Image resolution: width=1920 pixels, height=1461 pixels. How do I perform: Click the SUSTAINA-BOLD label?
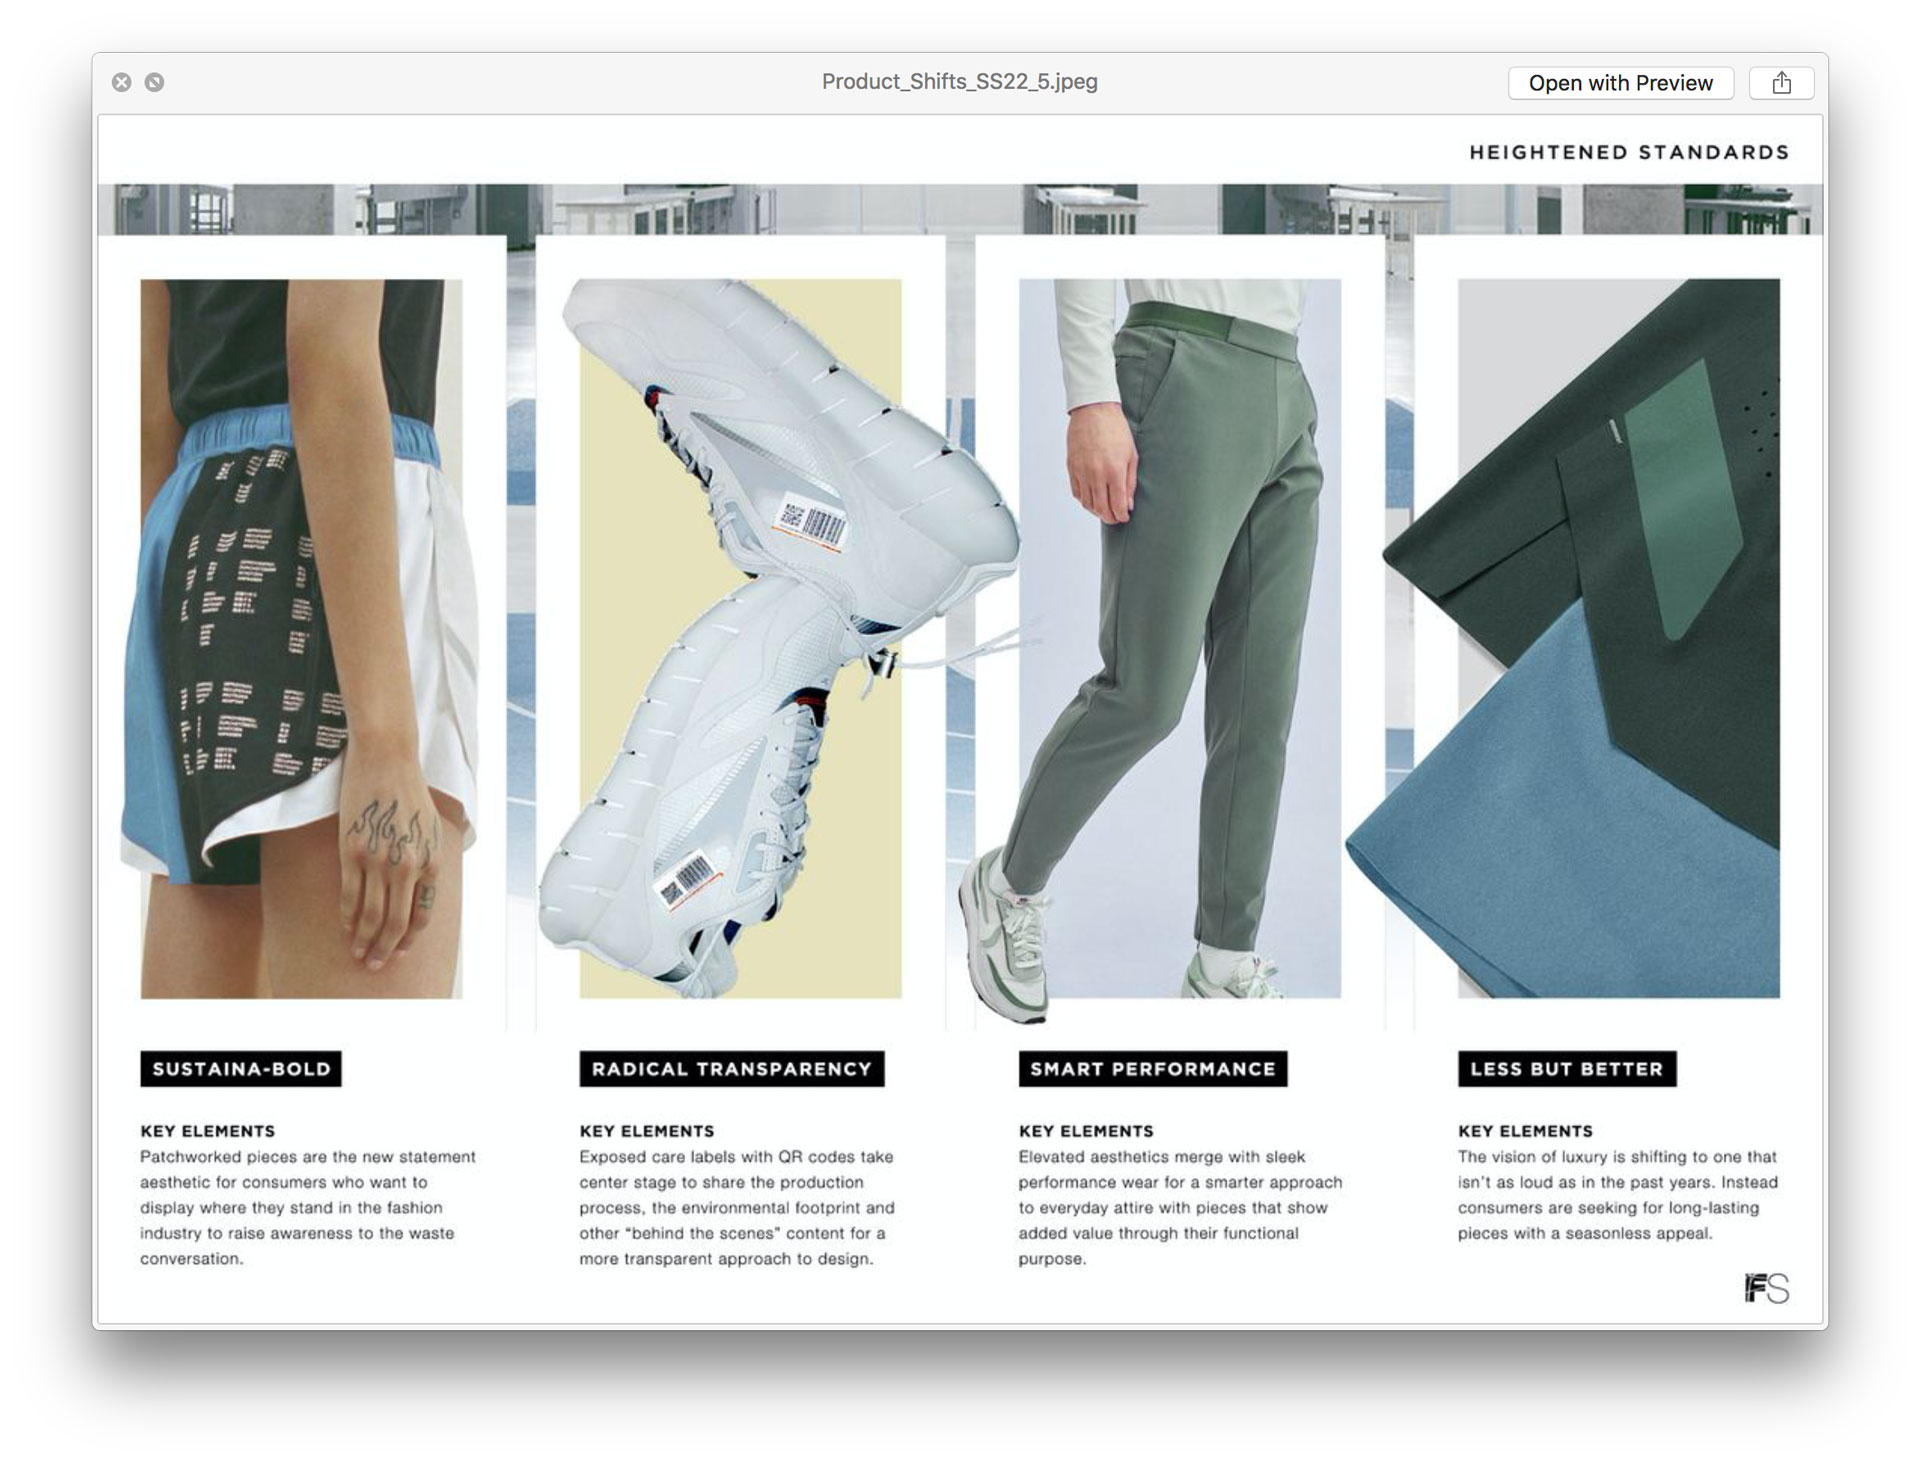click(241, 1069)
